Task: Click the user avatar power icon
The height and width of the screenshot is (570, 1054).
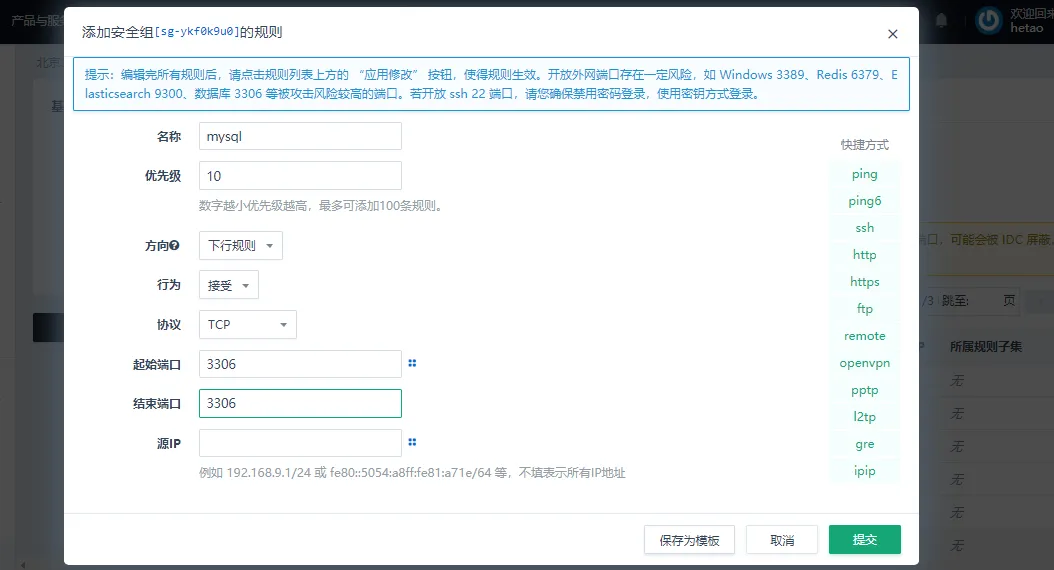Action: pyautogui.click(x=989, y=20)
